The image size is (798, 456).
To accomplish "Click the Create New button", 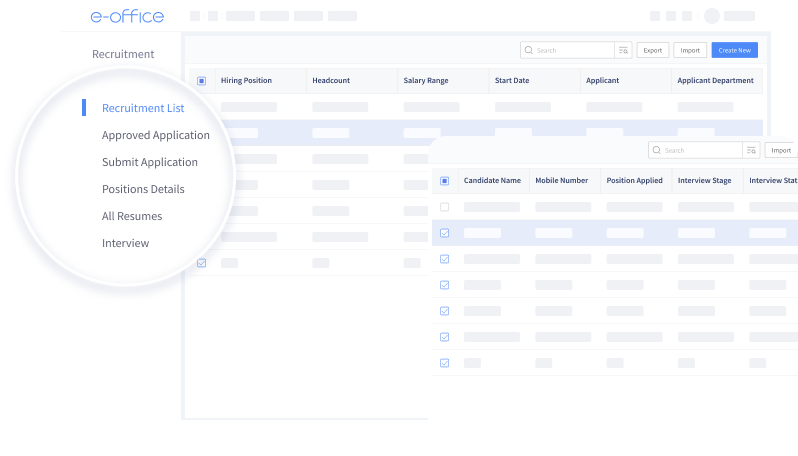I will pos(734,50).
